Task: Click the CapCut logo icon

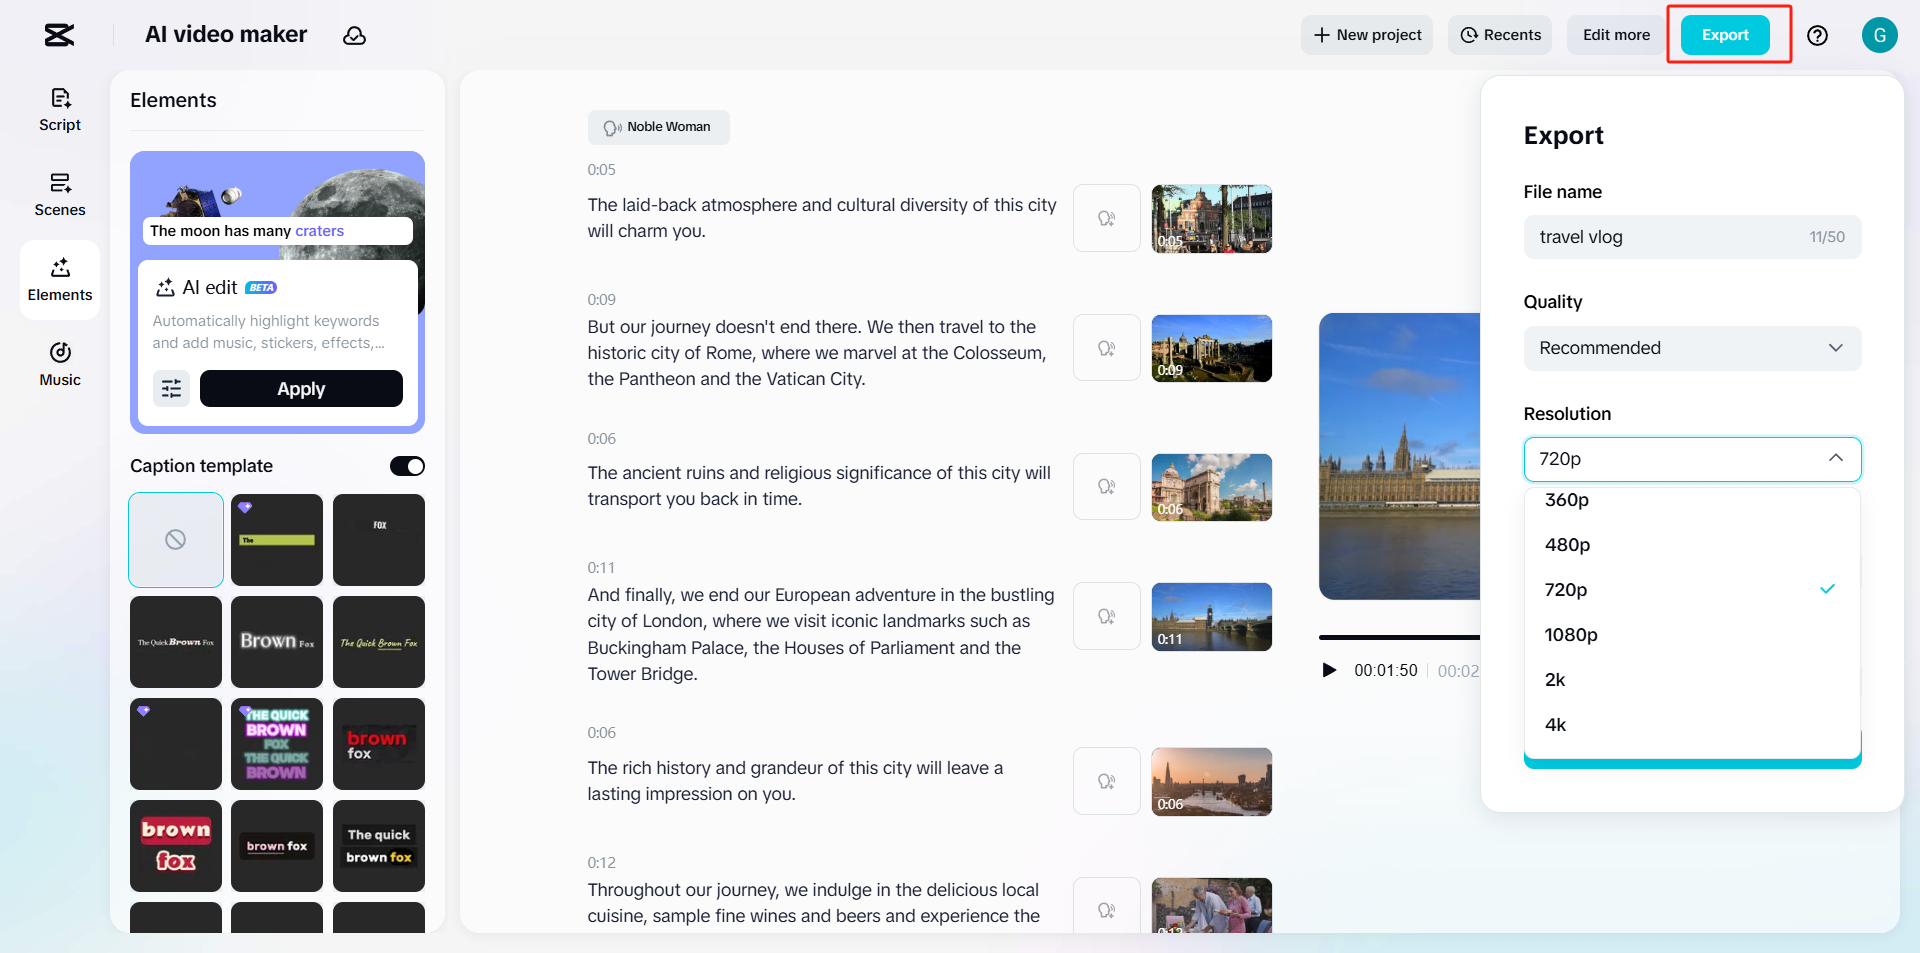Action: pyautogui.click(x=59, y=35)
